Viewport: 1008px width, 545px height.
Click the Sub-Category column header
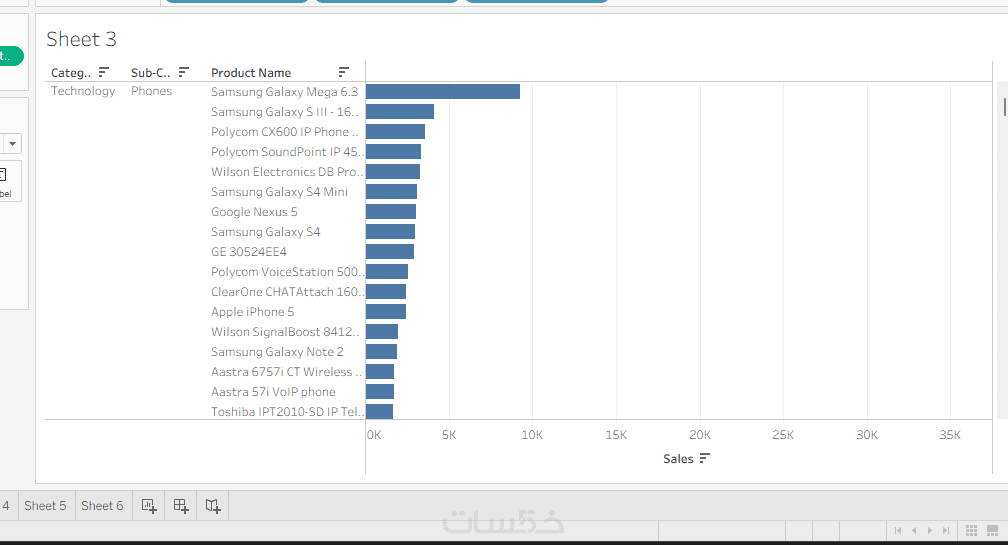(150, 73)
